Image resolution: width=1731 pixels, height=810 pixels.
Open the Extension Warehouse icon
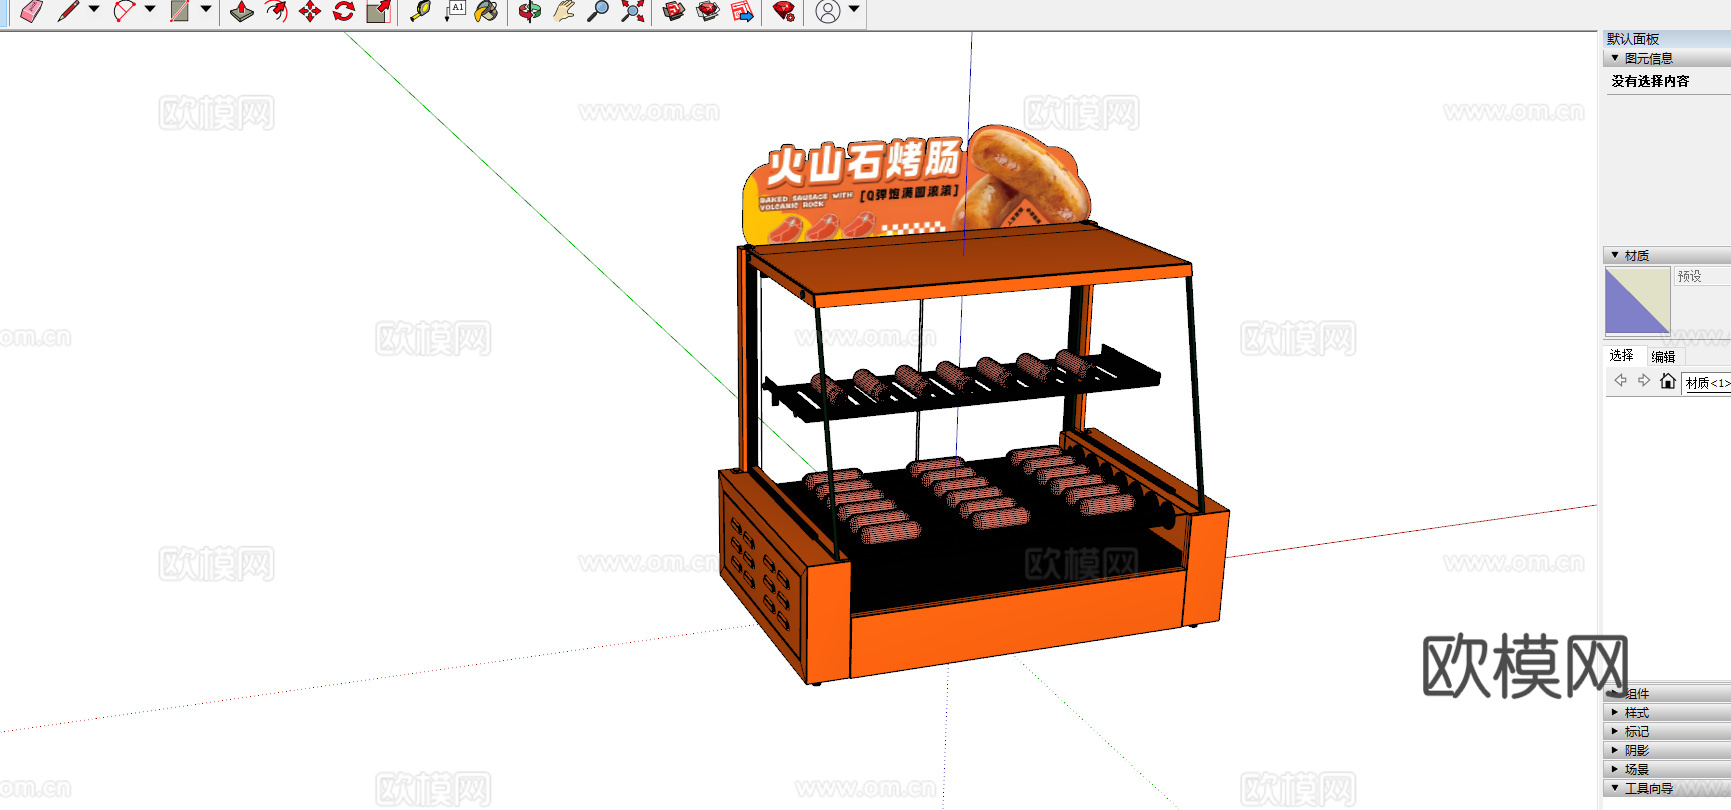pos(708,11)
